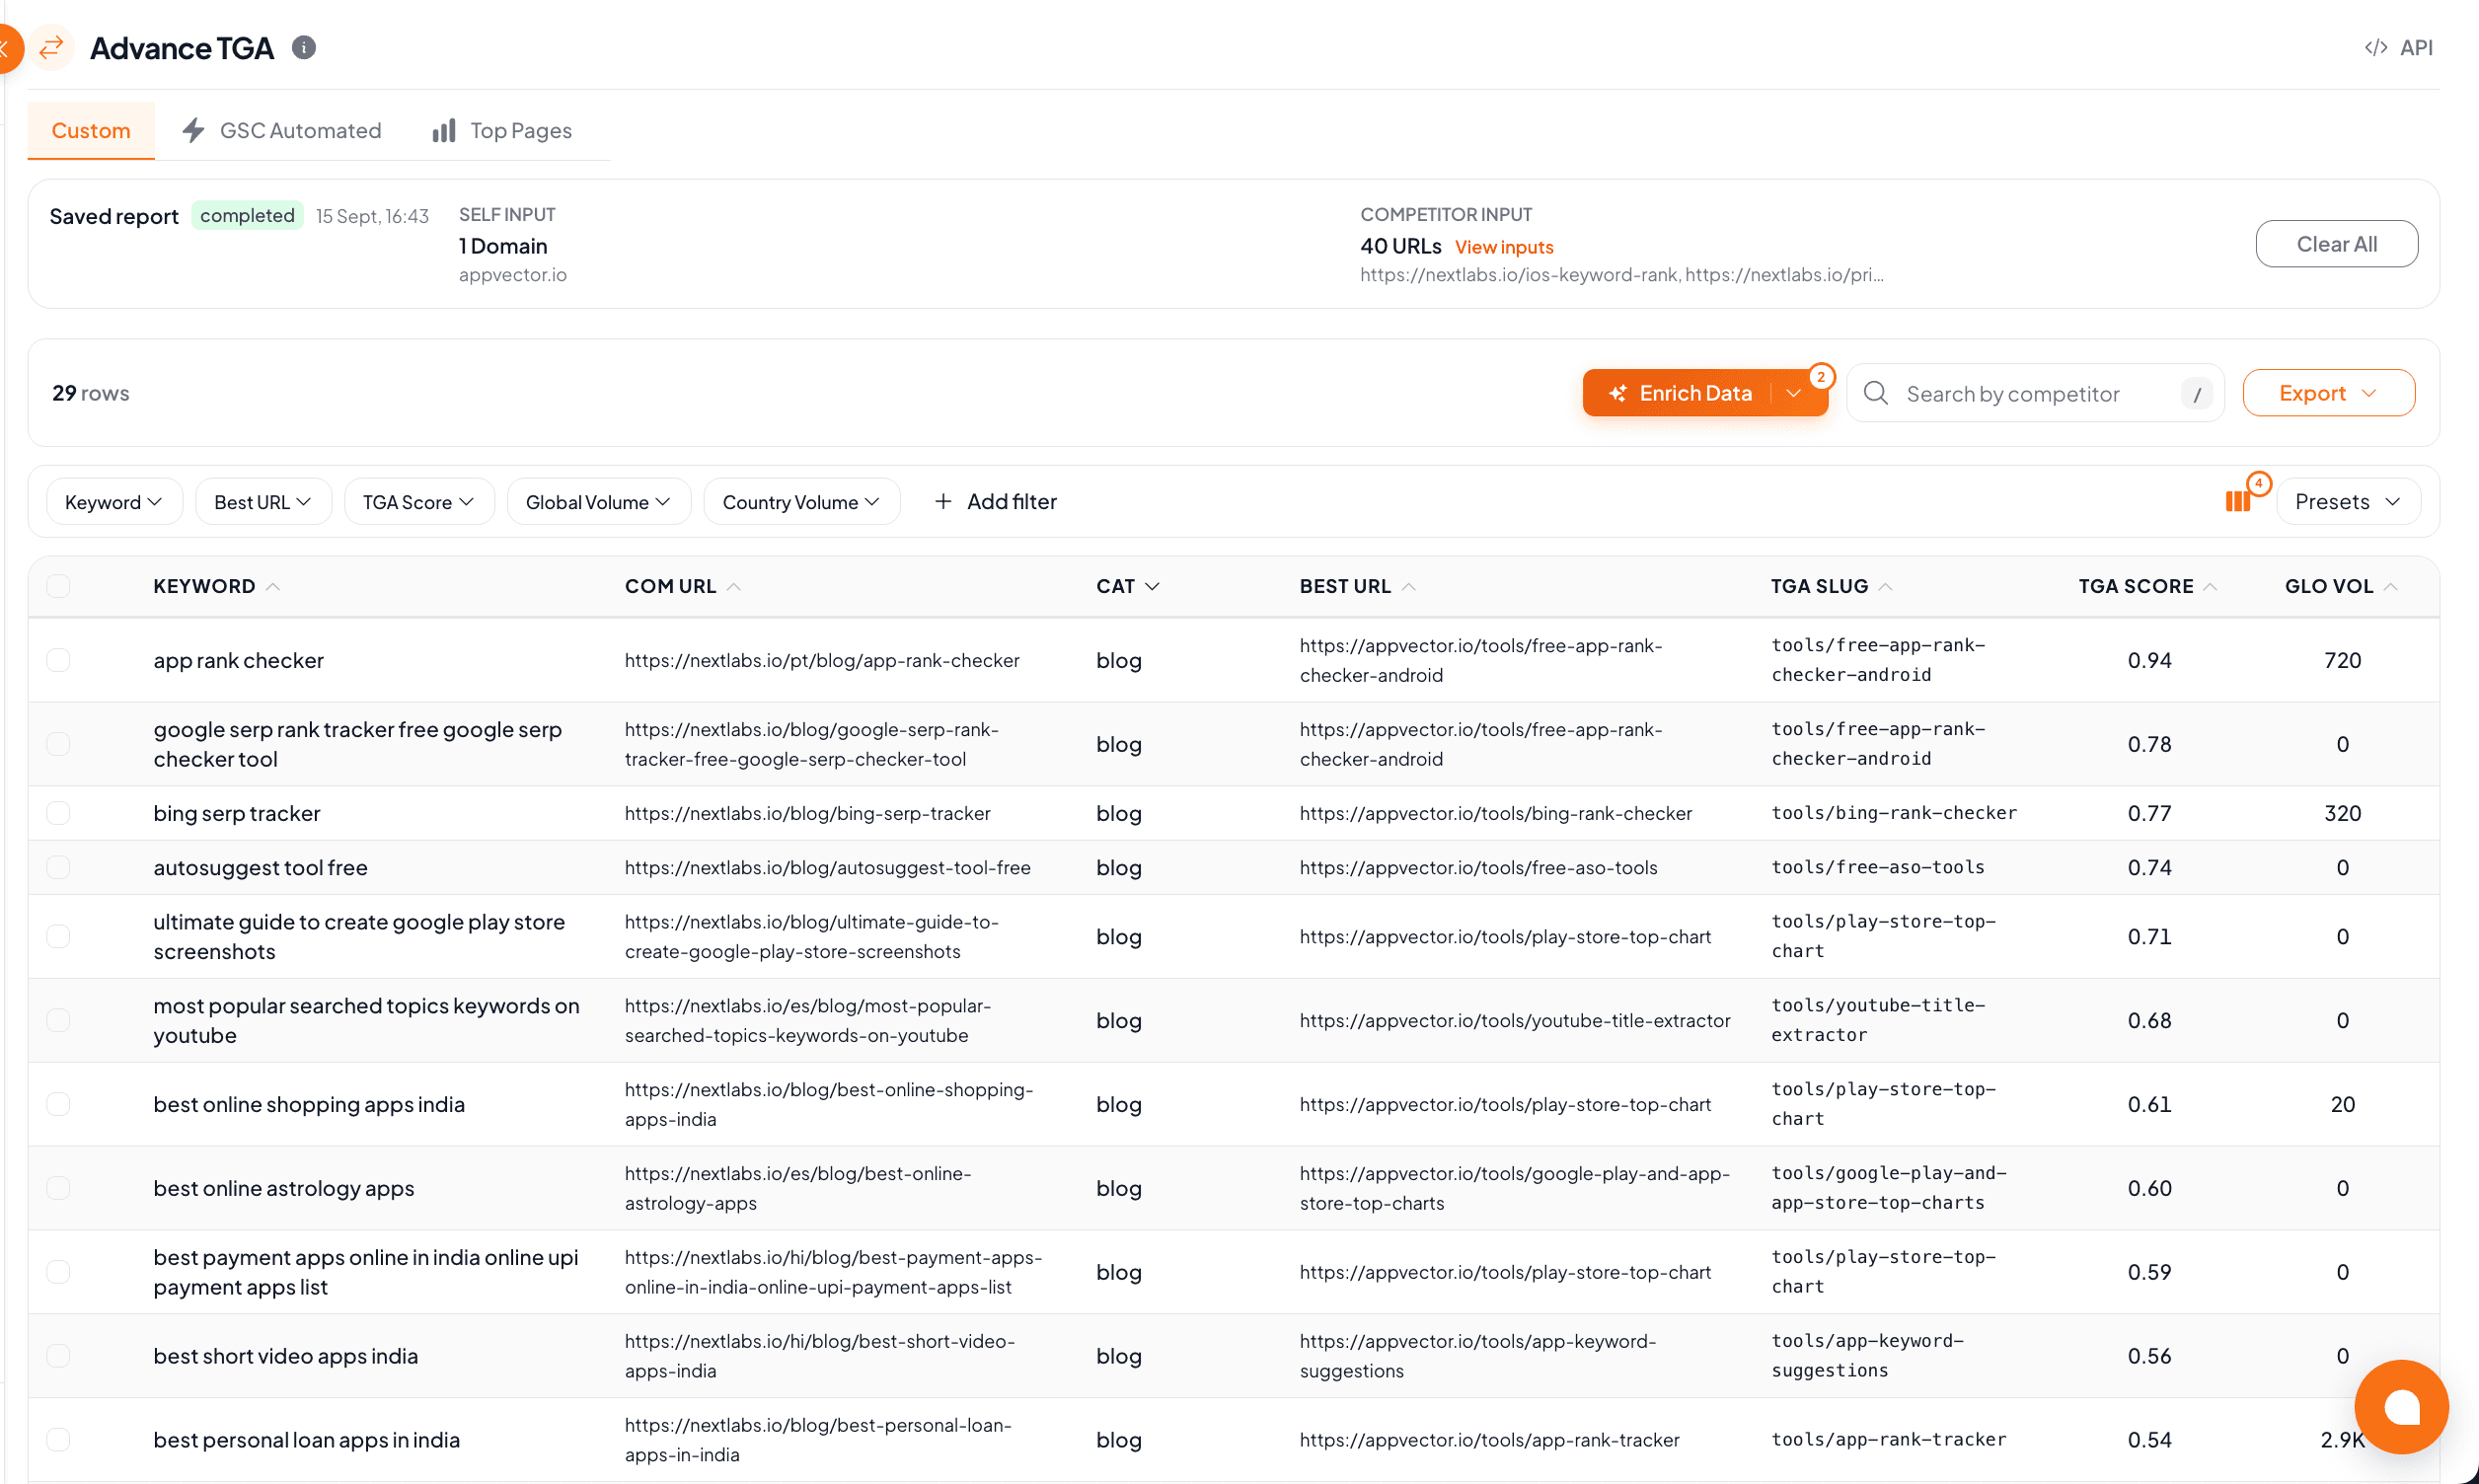The image size is (2479, 1484).
Task: Open the Global Volume filter dropdown
Action: [599, 501]
